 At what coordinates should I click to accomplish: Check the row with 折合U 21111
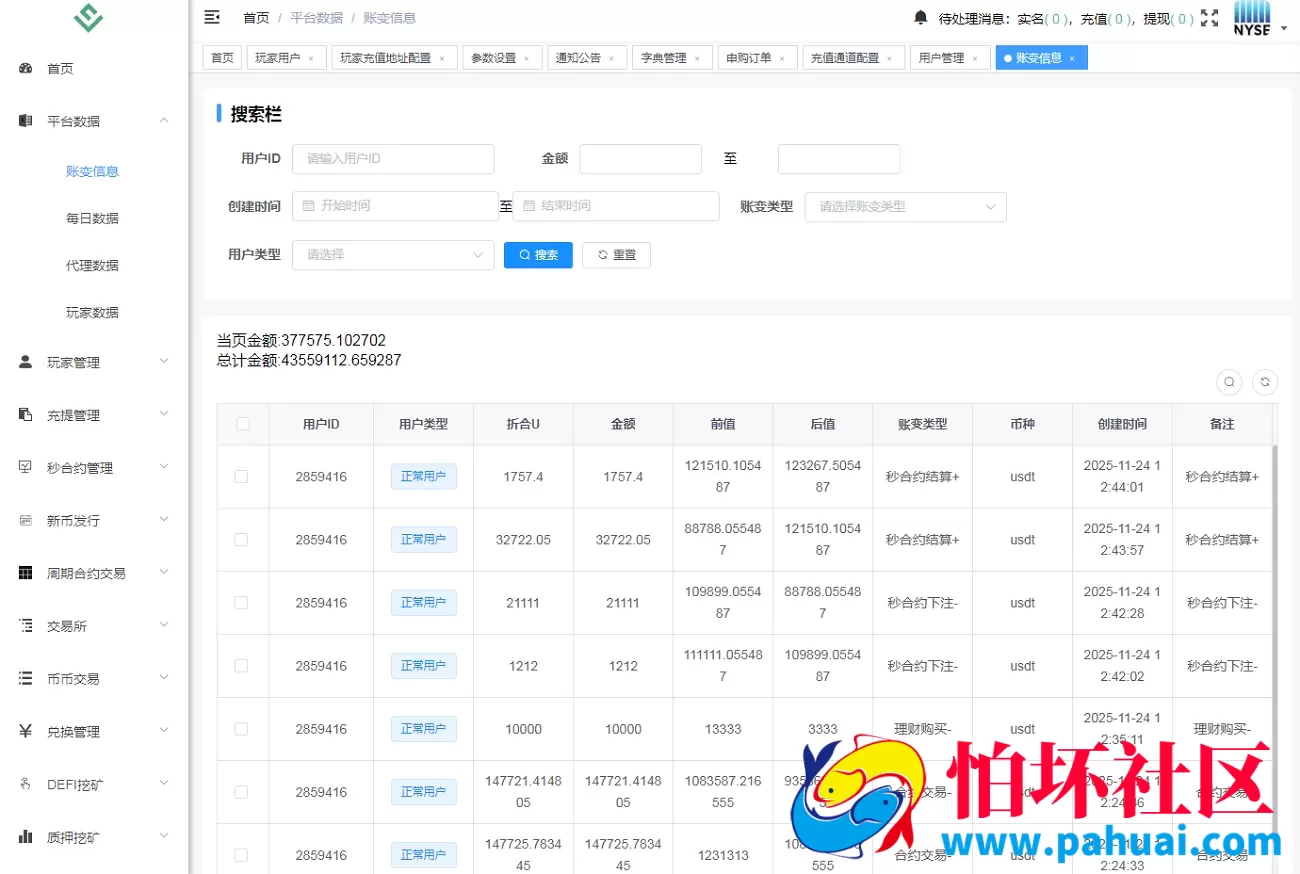241,603
